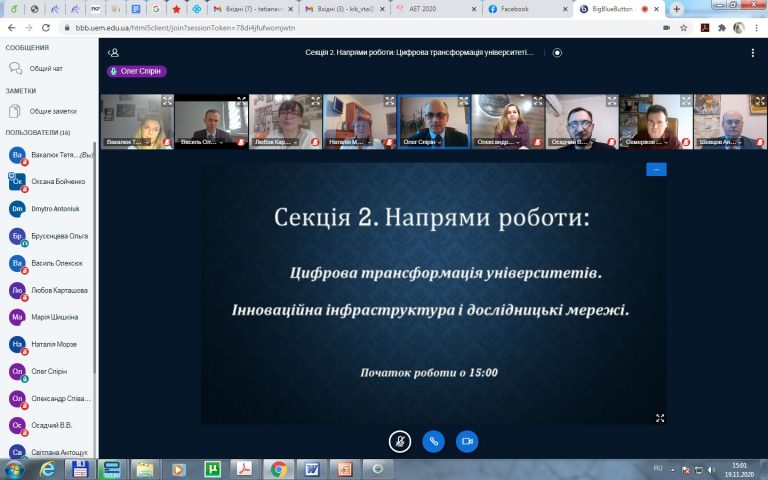
Task: Toggle the user list panel icon
Action: (114, 53)
